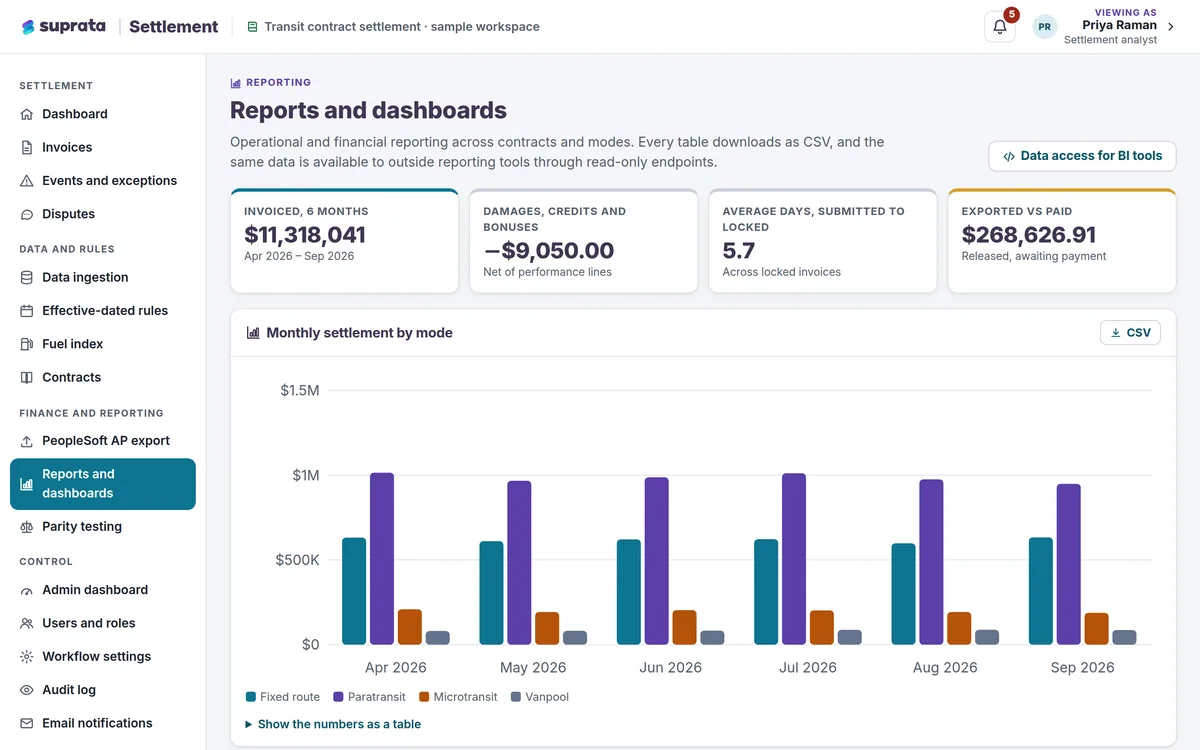This screenshot has width=1200, height=750.
Task: Click the Workflow settings gear icon
Action: coord(27,657)
